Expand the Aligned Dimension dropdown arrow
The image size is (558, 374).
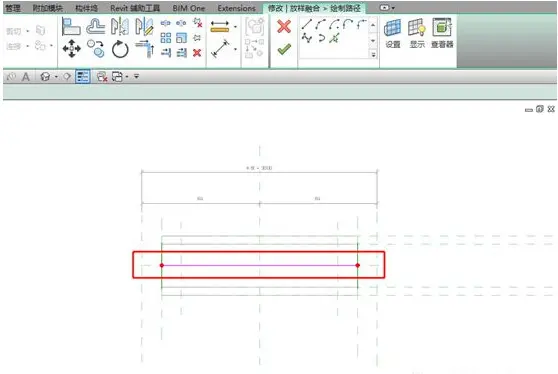(x=235, y=49)
